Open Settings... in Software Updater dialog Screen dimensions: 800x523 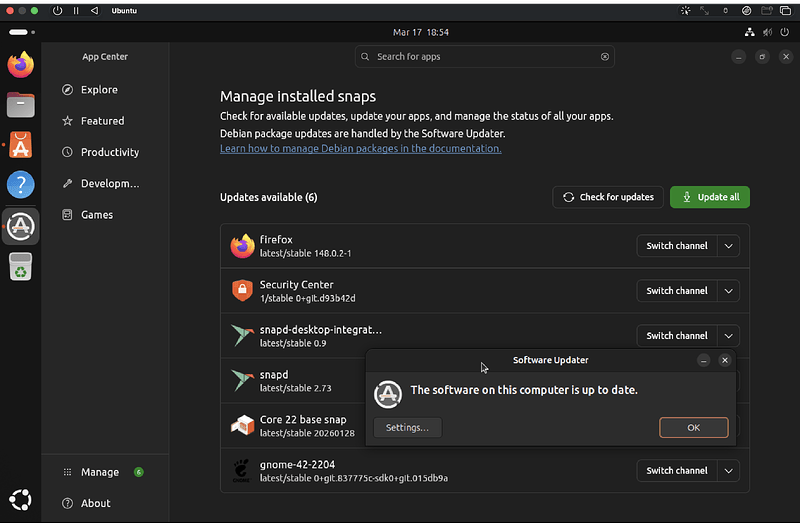pyautogui.click(x=407, y=428)
